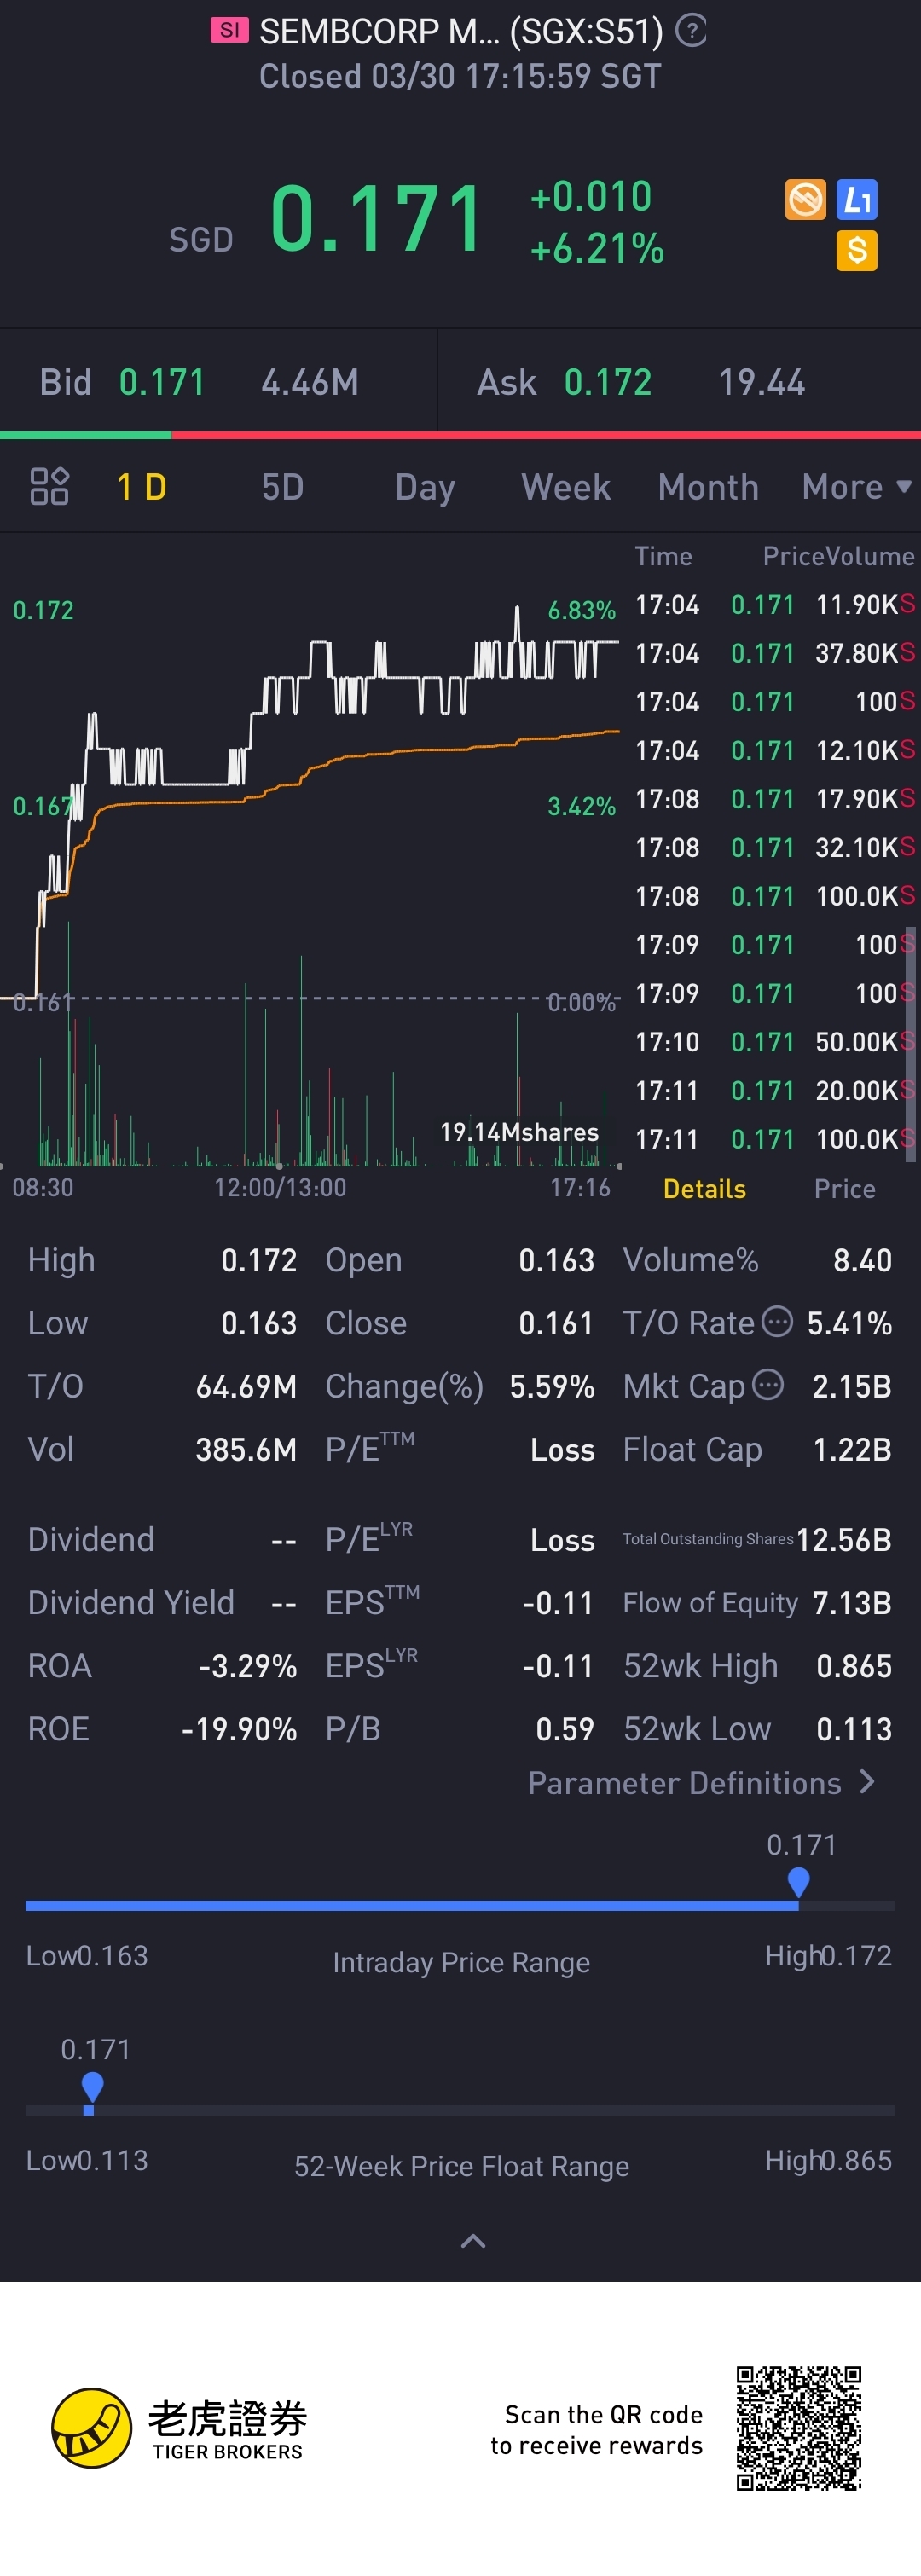
Task: Tap the Closed 03/30 17:15:59 SGT status
Action: click(x=460, y=76)
